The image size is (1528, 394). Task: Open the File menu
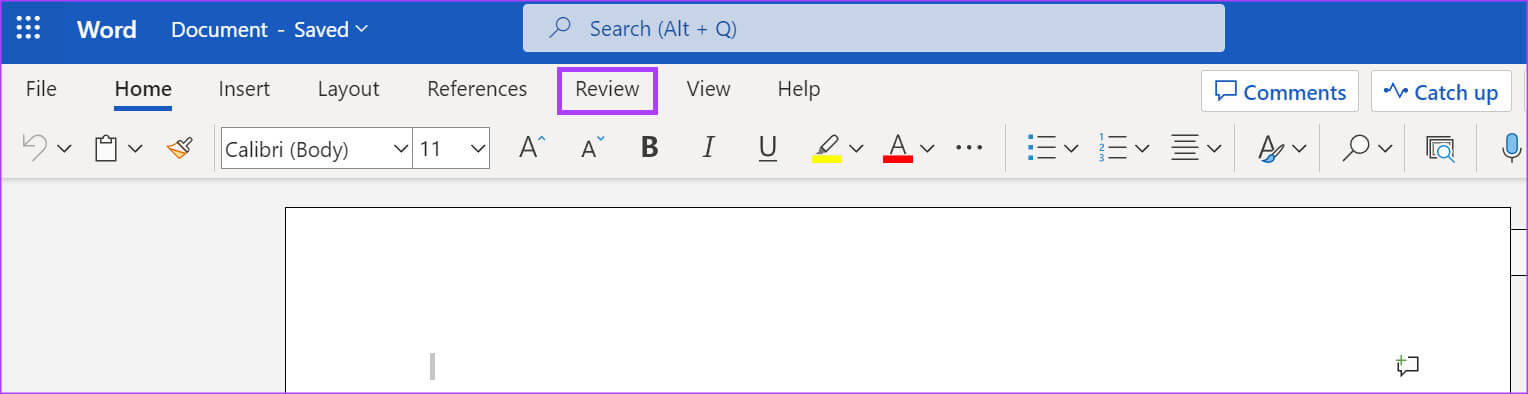point(41,89)
